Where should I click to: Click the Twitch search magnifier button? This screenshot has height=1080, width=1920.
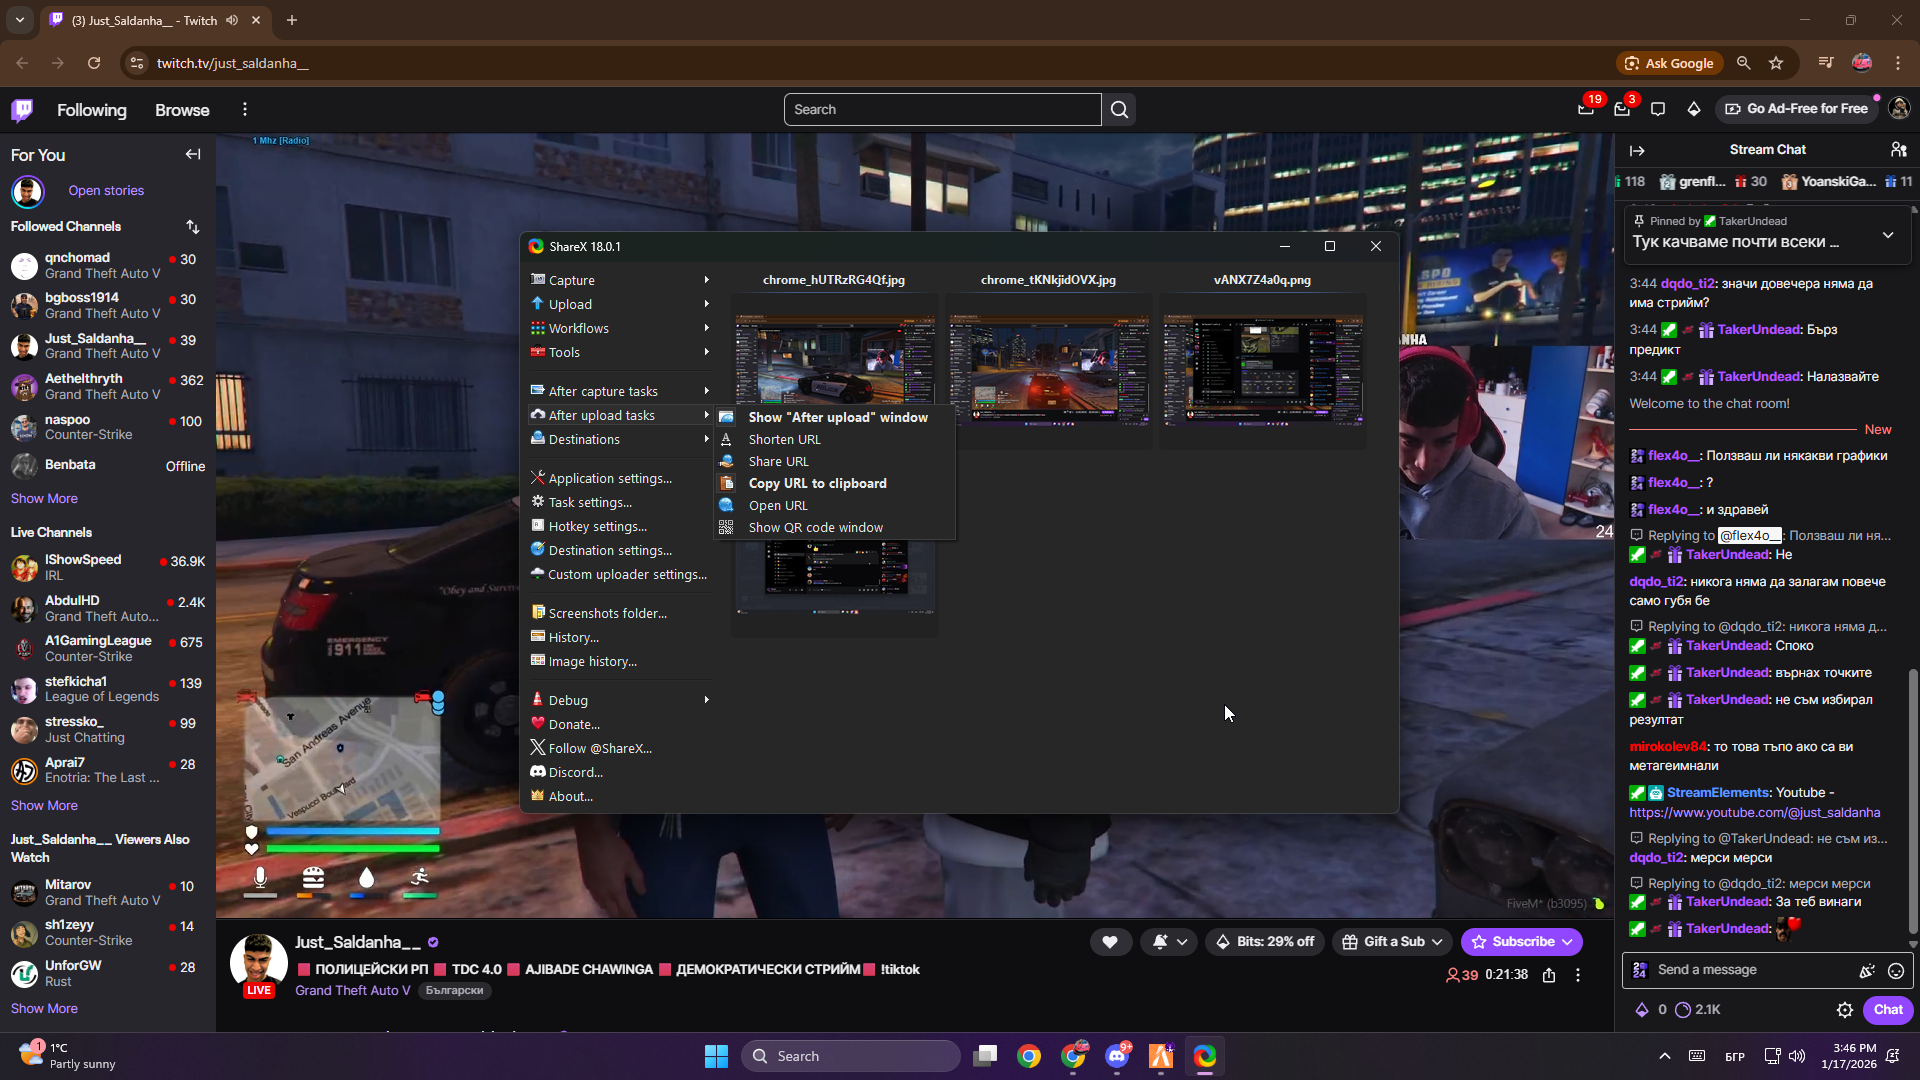coord(1119,110)
